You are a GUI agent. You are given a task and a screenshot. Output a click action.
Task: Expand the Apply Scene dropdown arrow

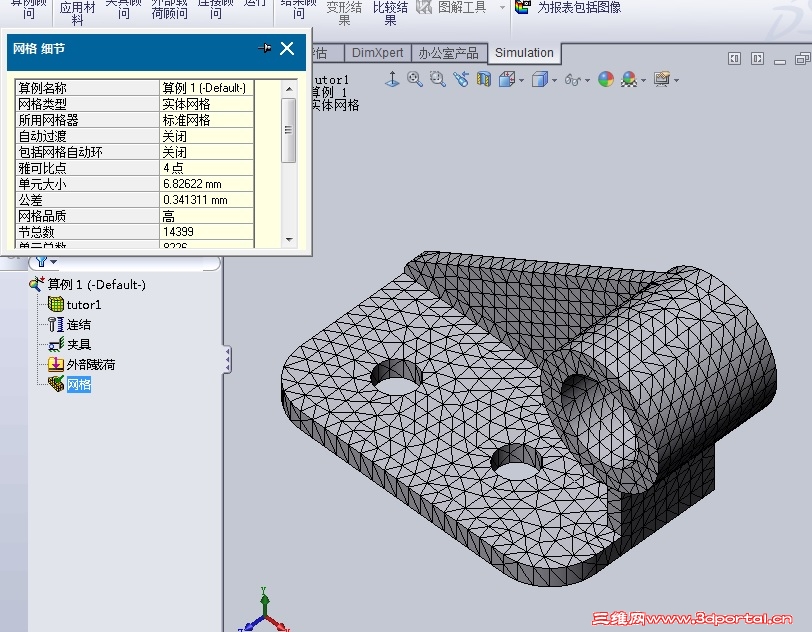click(x=644, y=80)
